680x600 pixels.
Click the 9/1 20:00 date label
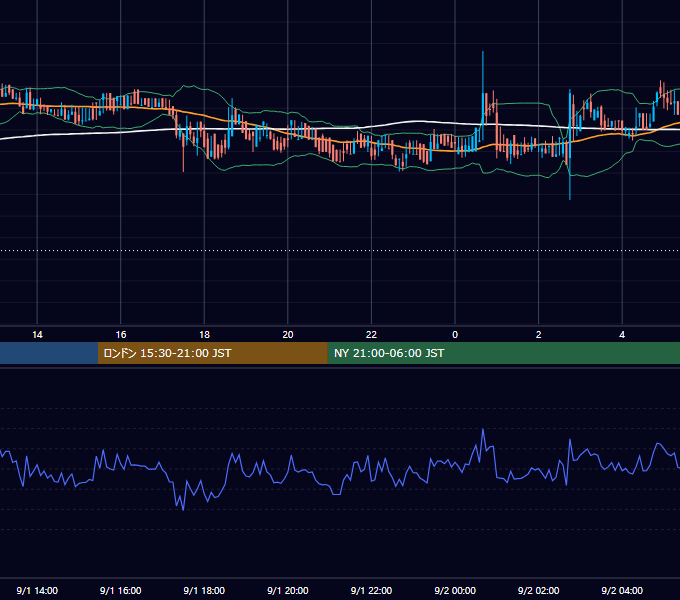[x=288, y=590]
